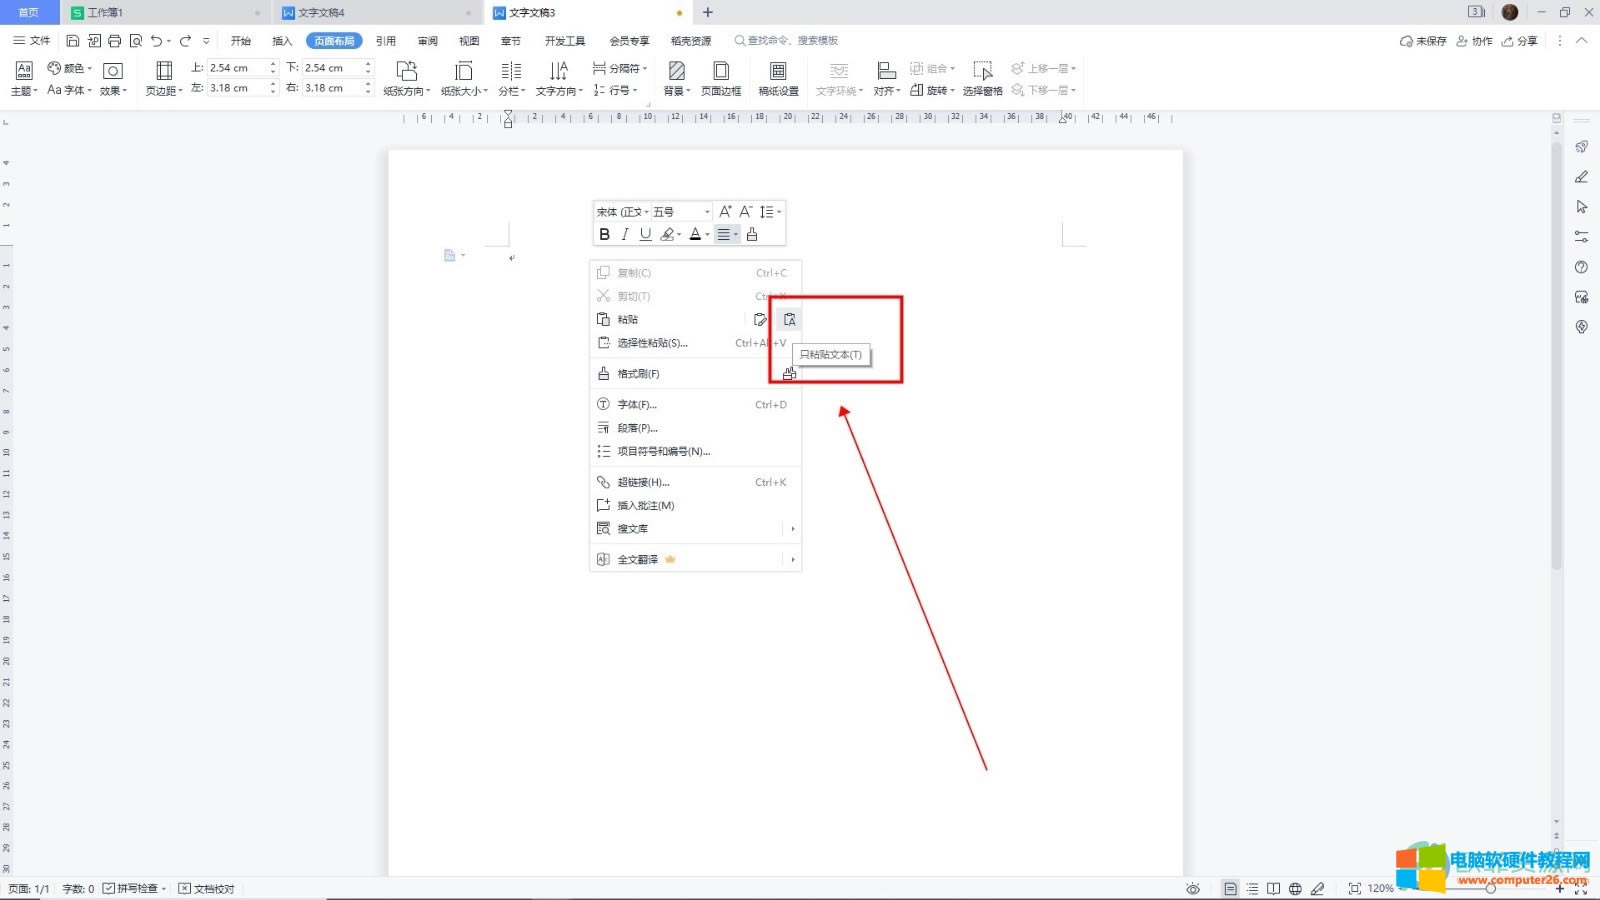Screen dimensions: 1600x900
Task: Click the print icon in quick toolbar
Action: tap(115, 41)
